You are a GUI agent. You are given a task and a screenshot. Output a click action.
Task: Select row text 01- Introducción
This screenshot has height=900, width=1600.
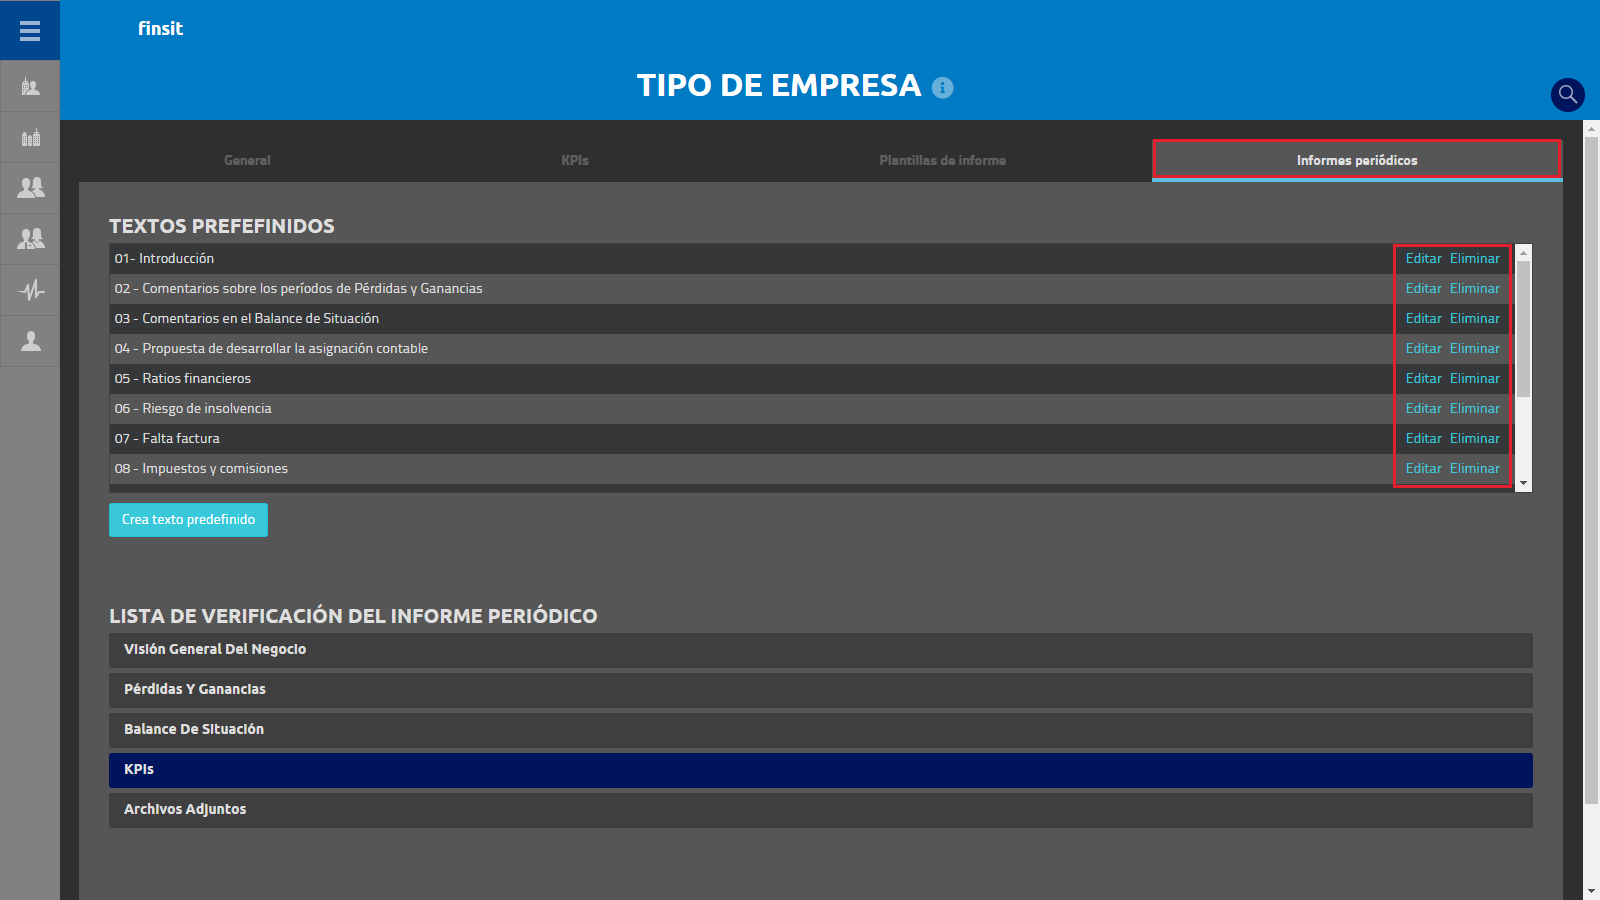pyautogui.click(x=164, y=258)
